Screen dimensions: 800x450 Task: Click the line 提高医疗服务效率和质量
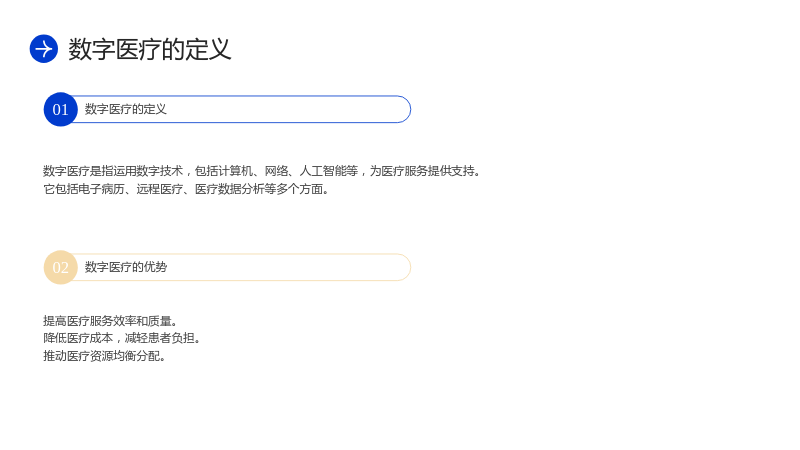click(x=110, y=321)
